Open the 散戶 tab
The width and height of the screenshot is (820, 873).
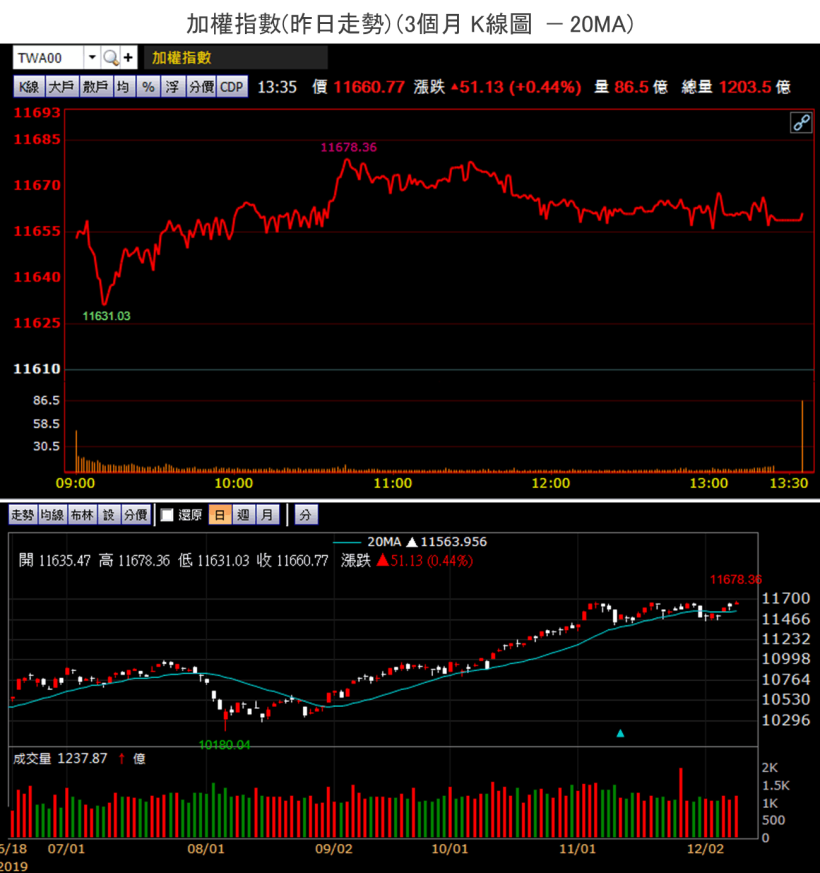point(96,87)
